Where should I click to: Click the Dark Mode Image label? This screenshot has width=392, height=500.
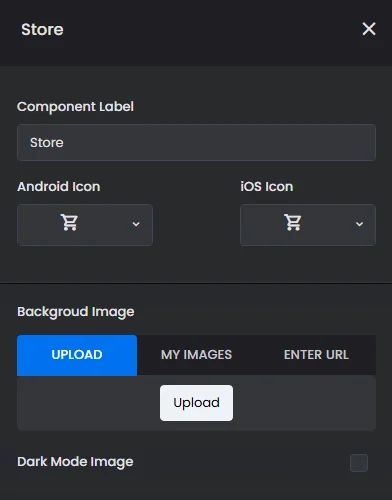75,462
